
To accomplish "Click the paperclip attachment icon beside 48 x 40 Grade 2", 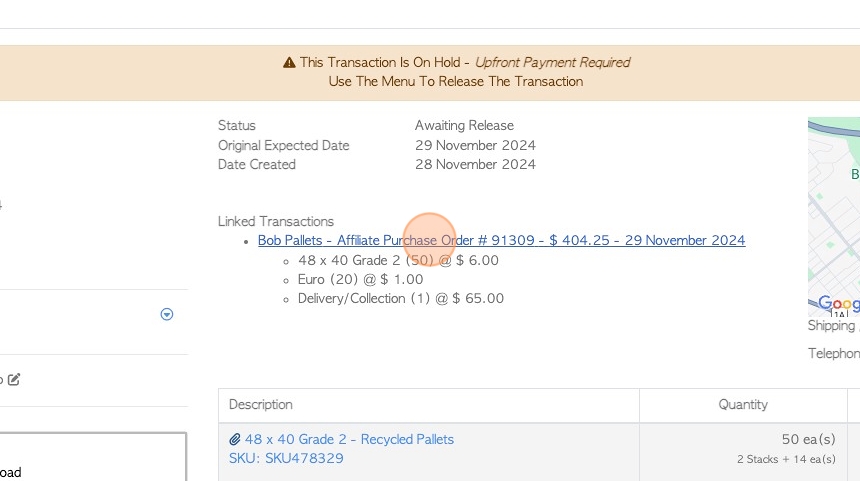I will pyautogui.click(x=235, y=439).
